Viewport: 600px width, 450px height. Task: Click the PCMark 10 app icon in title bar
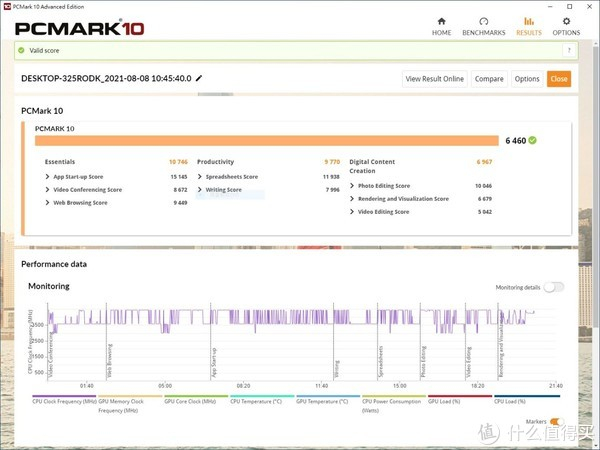(7, 7)
